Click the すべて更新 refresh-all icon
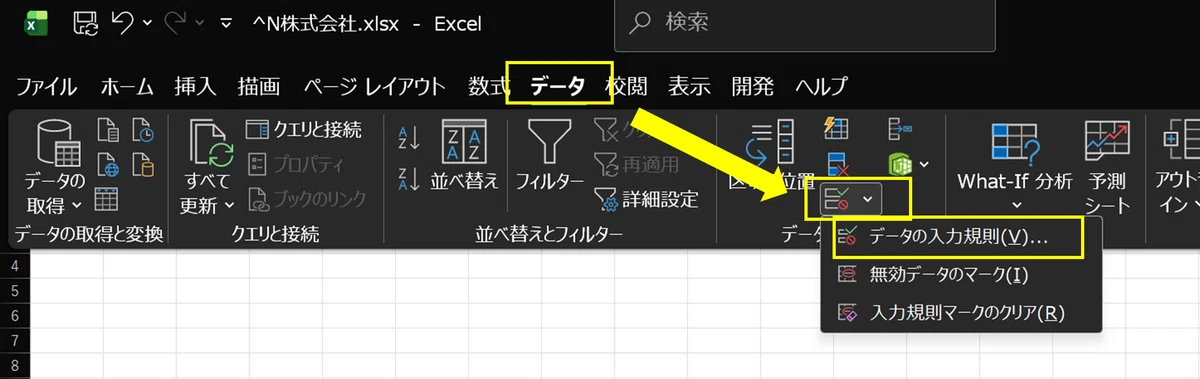Screen dimensions: 1200x379 210,144
